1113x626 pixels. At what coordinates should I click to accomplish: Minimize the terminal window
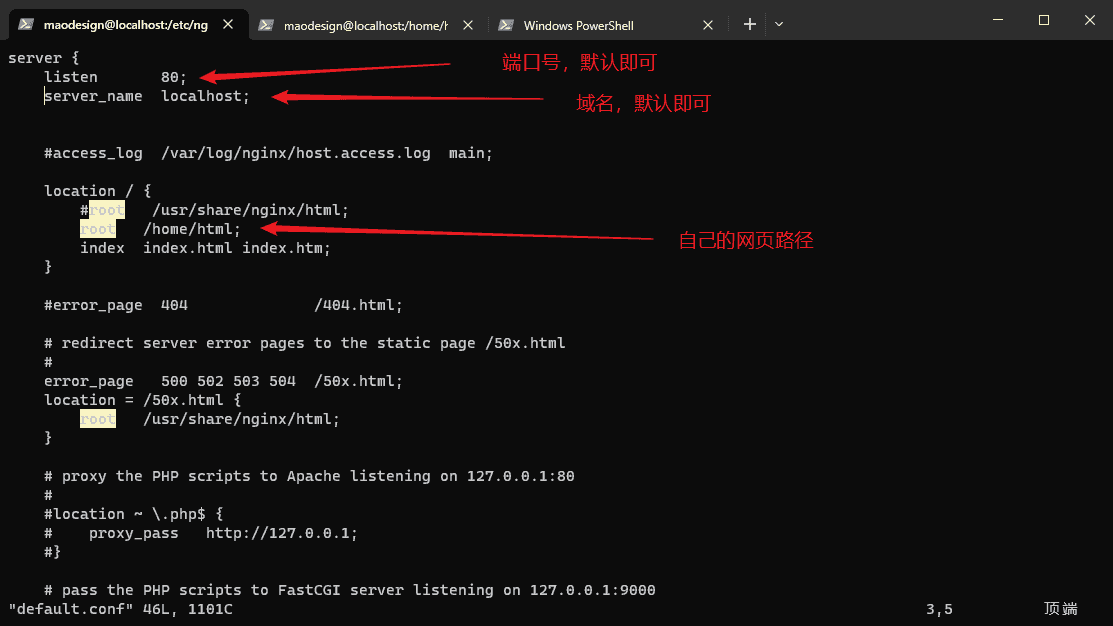(997, 20)
